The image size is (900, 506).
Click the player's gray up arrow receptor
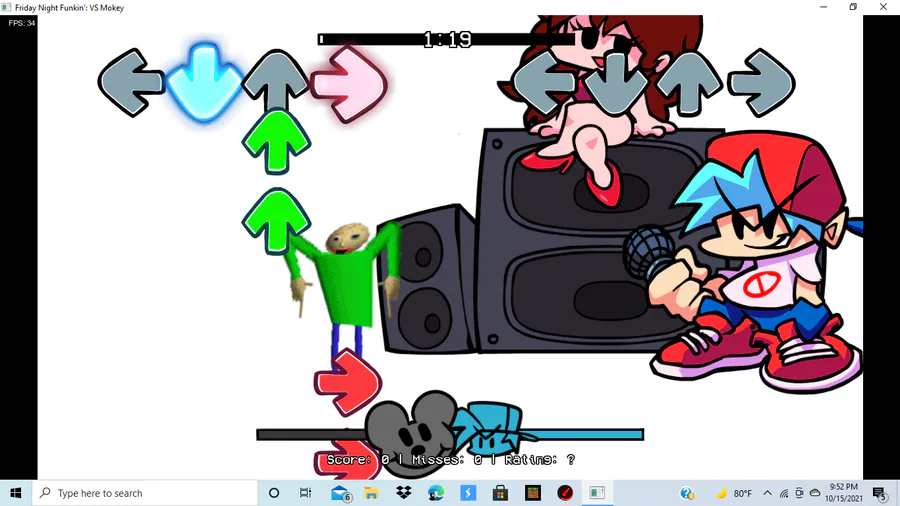276,79
